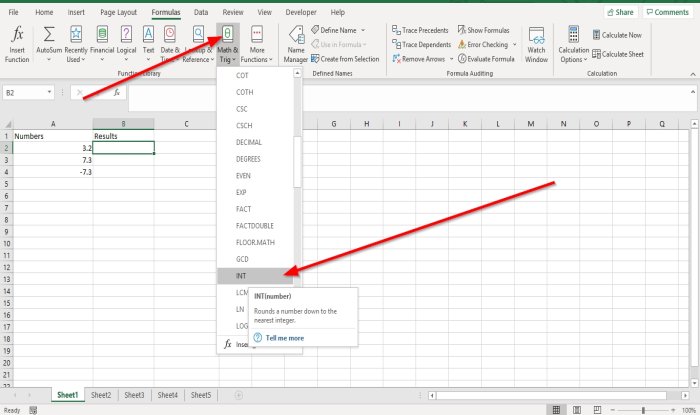Click the status bar macro record icon
The image size is (700, 415).
(33, 410)
